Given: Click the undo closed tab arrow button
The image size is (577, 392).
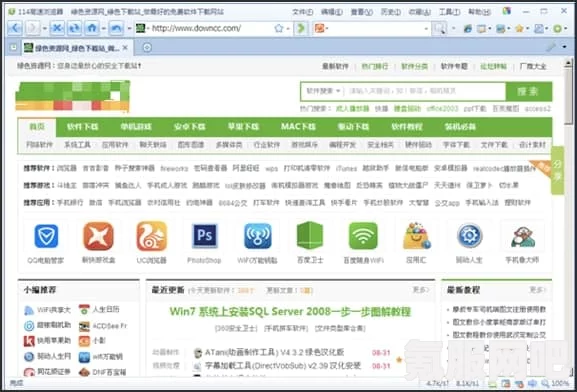Looking at the screenshot, I should [116, 28].
